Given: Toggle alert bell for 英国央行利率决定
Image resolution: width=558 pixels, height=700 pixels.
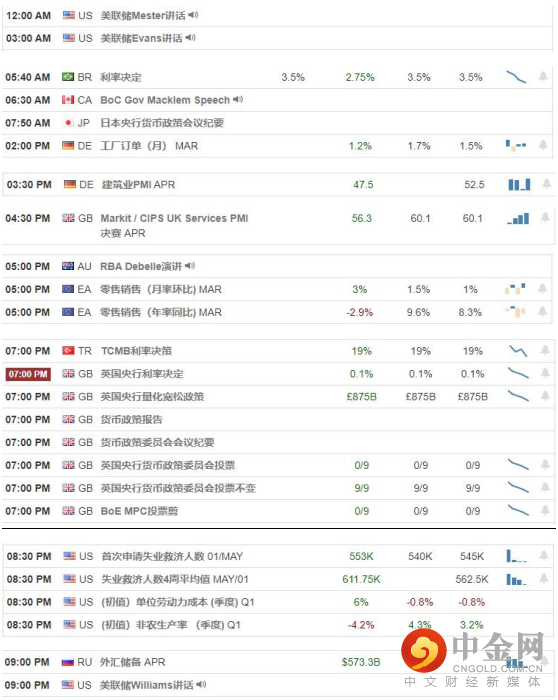Looking at the screenshot, I should tap(545, 373).
